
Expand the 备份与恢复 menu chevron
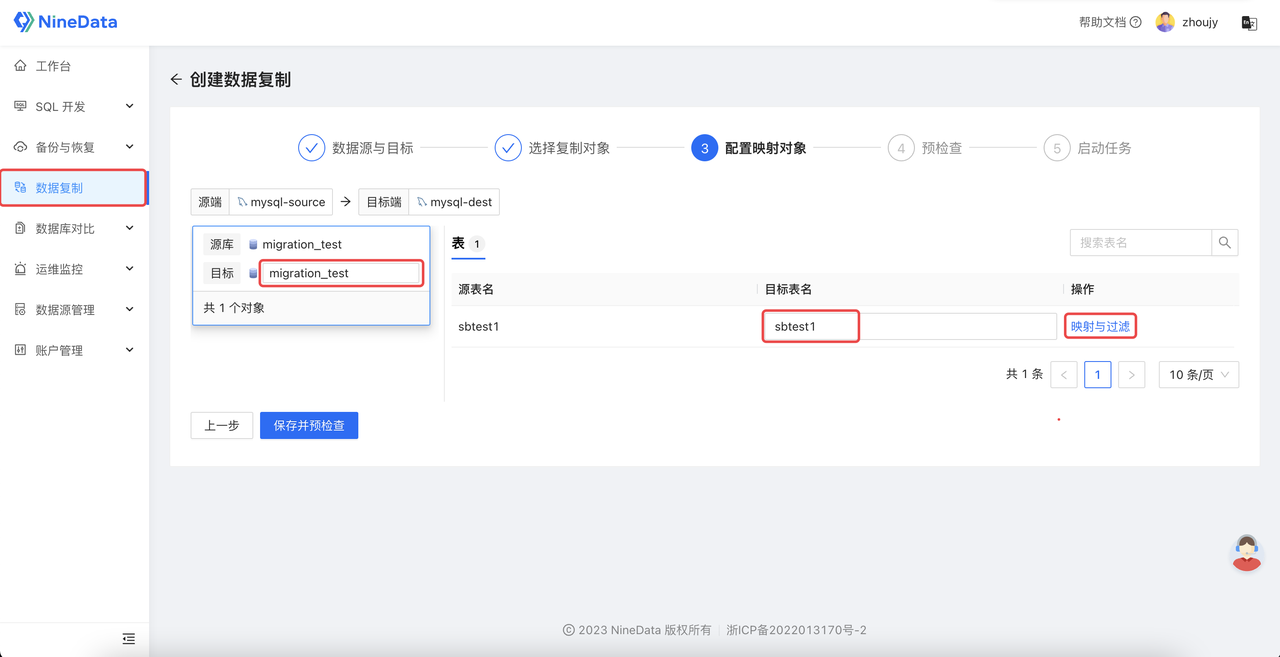tap(130, 147)
